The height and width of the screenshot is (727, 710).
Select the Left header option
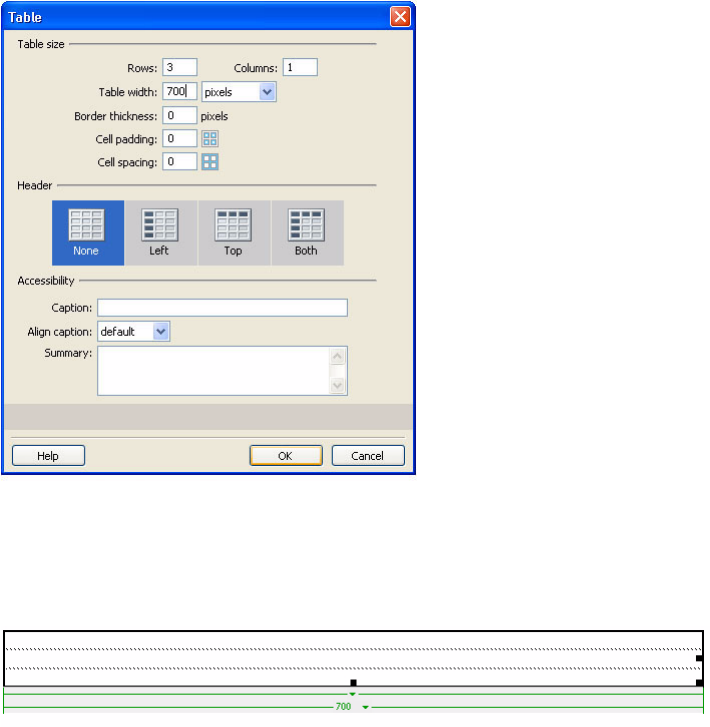click(x=161, y=234)
